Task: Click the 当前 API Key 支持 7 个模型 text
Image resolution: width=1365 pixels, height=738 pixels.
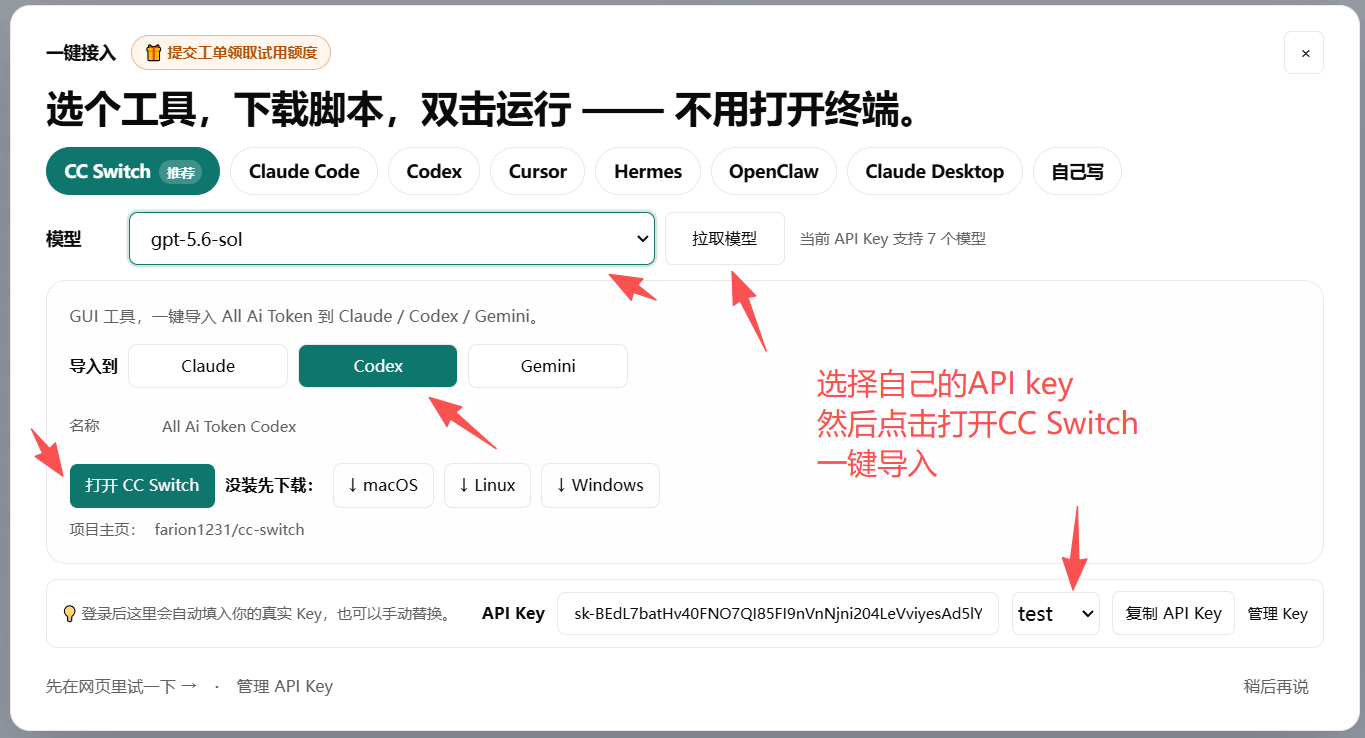Action: 893,239
